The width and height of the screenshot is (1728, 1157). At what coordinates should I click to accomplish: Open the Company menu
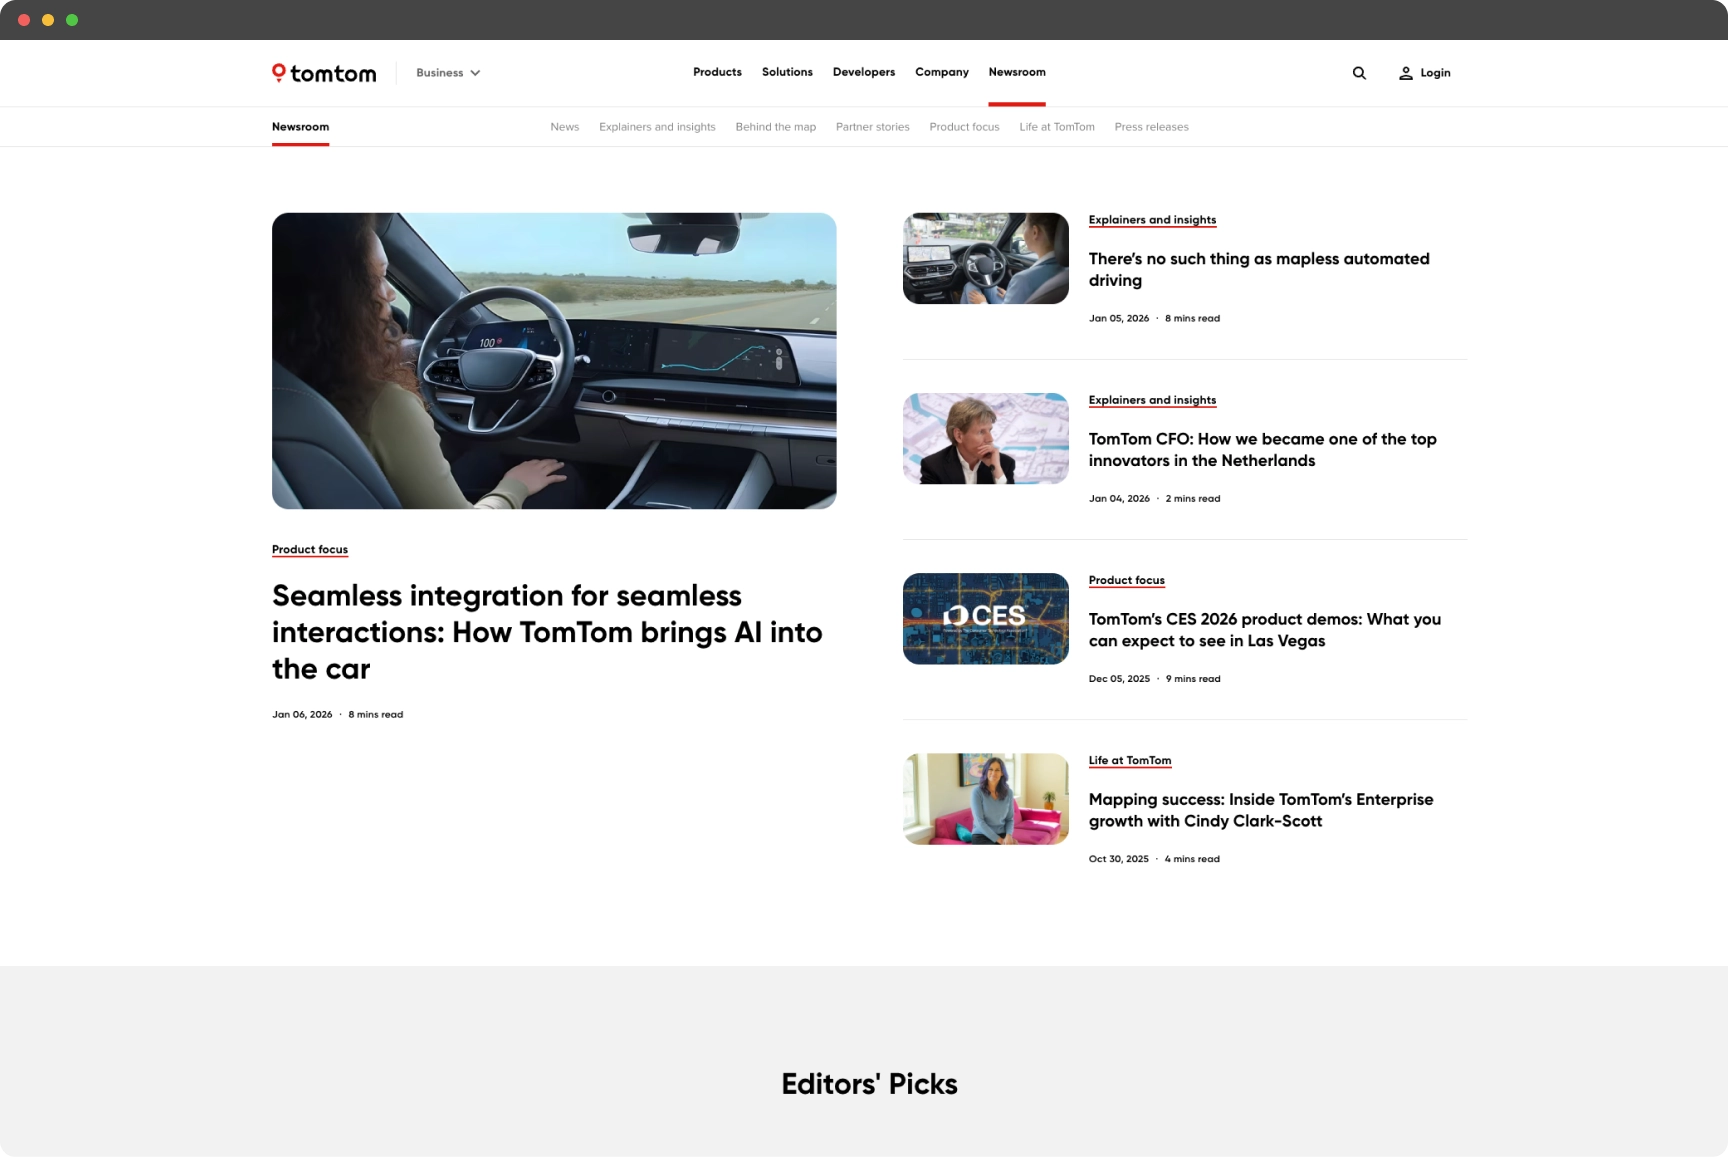point(942,72)
